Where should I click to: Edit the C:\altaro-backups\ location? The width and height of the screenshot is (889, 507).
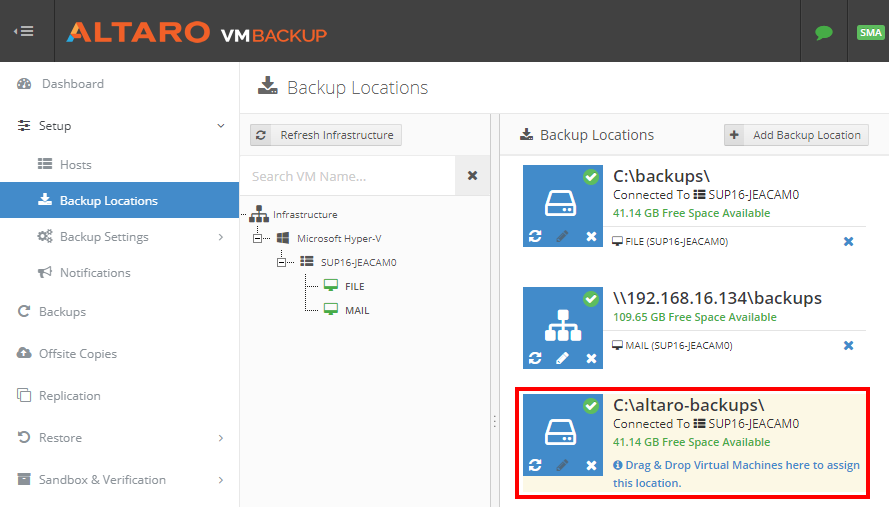pyautogui.click(x=562, y=465)
